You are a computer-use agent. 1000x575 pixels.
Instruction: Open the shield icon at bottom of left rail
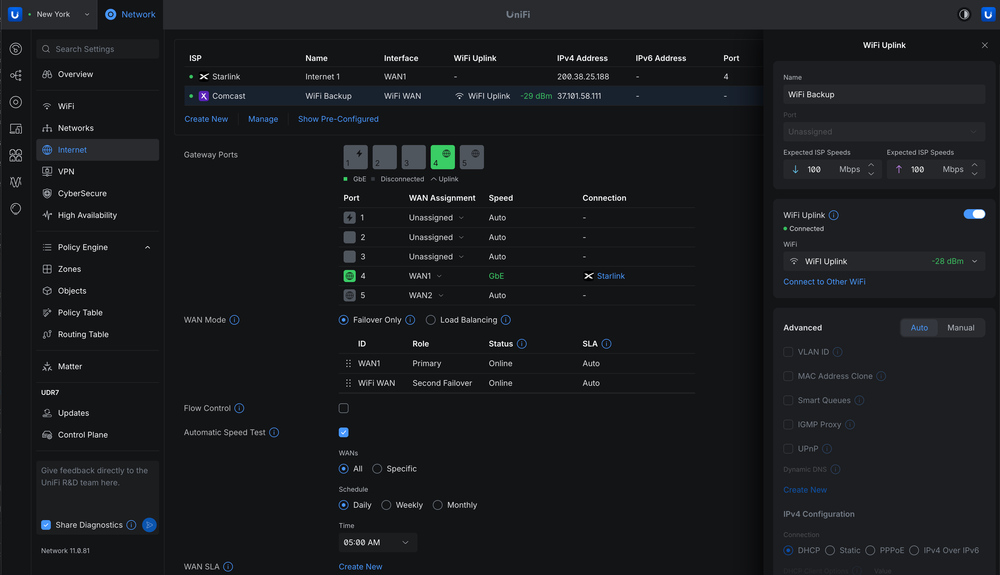tap(16, 208)
